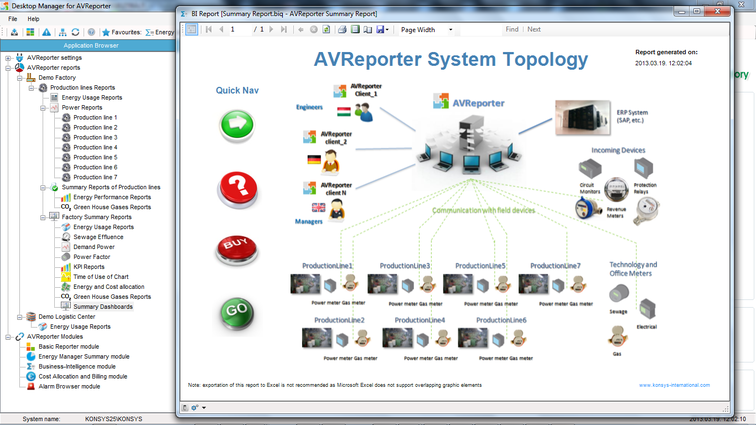Viewport: 756px width, 425px height.
Task: Select Production line 1 report
Action: tap(95, 118)
